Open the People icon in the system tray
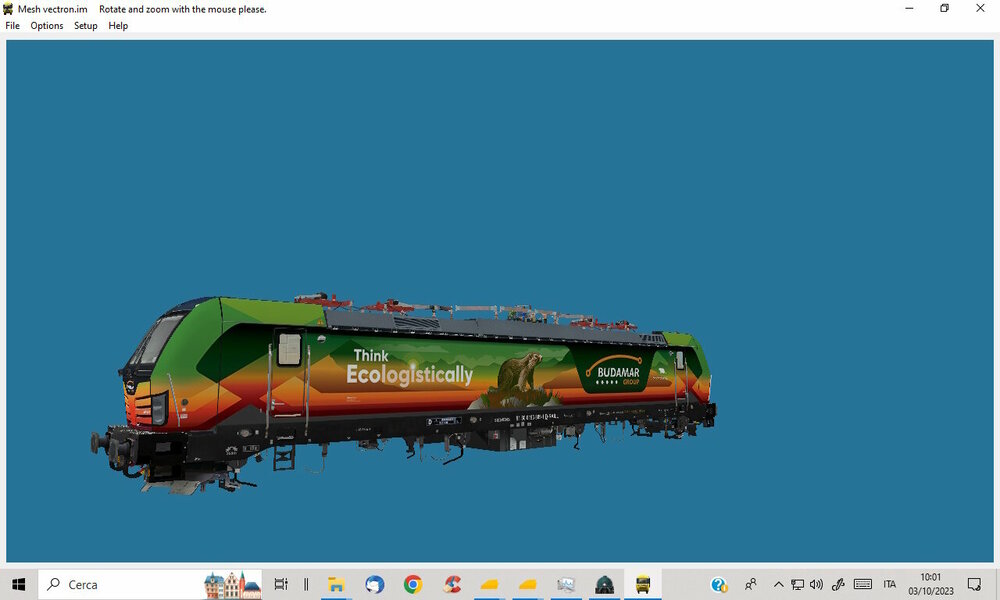 coord(751,584)
